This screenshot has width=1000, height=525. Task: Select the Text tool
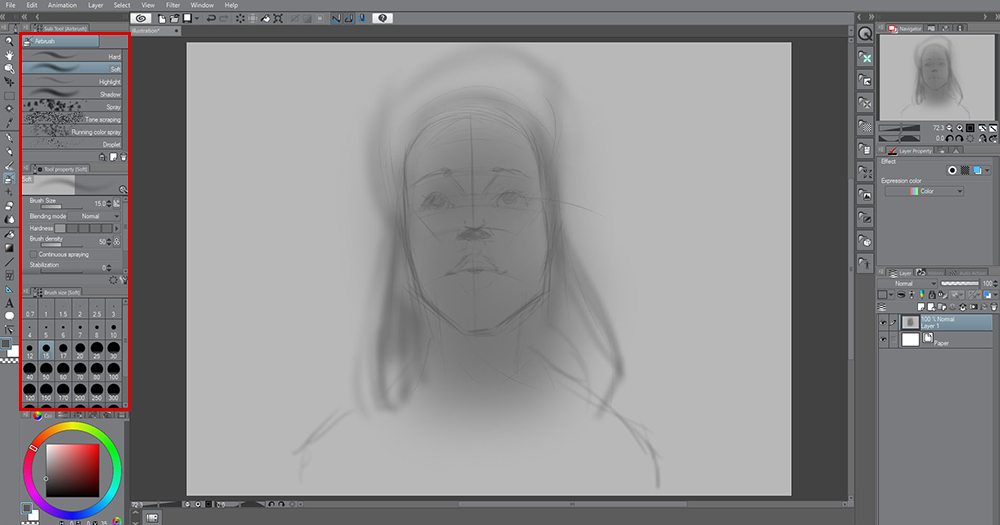click(9, 302)
